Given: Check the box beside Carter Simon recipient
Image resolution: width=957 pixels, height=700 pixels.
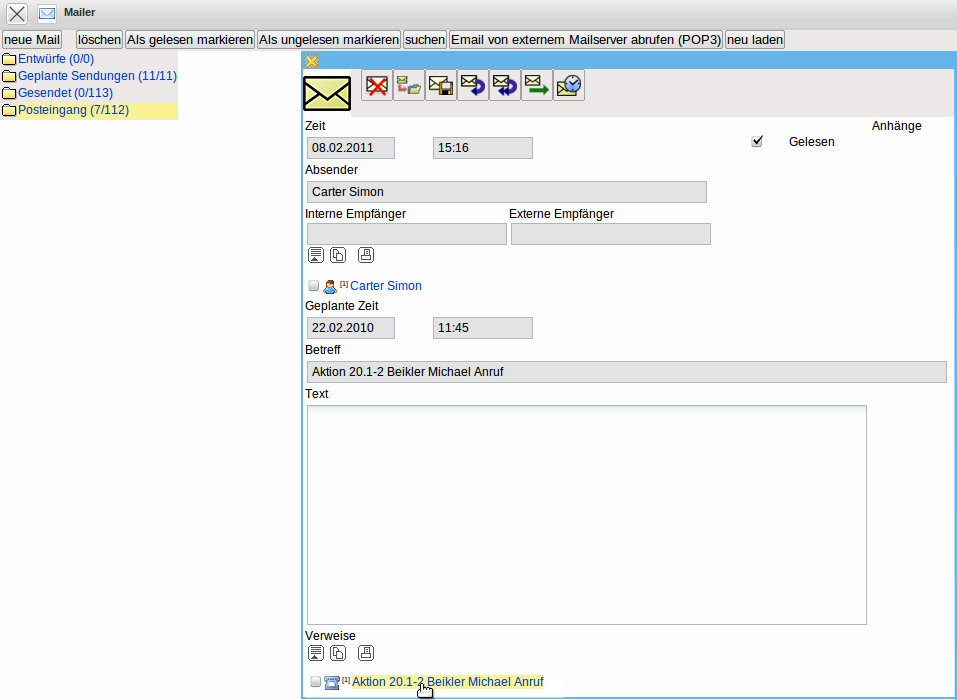Looking at the screenshot, I should pos(314,286).
